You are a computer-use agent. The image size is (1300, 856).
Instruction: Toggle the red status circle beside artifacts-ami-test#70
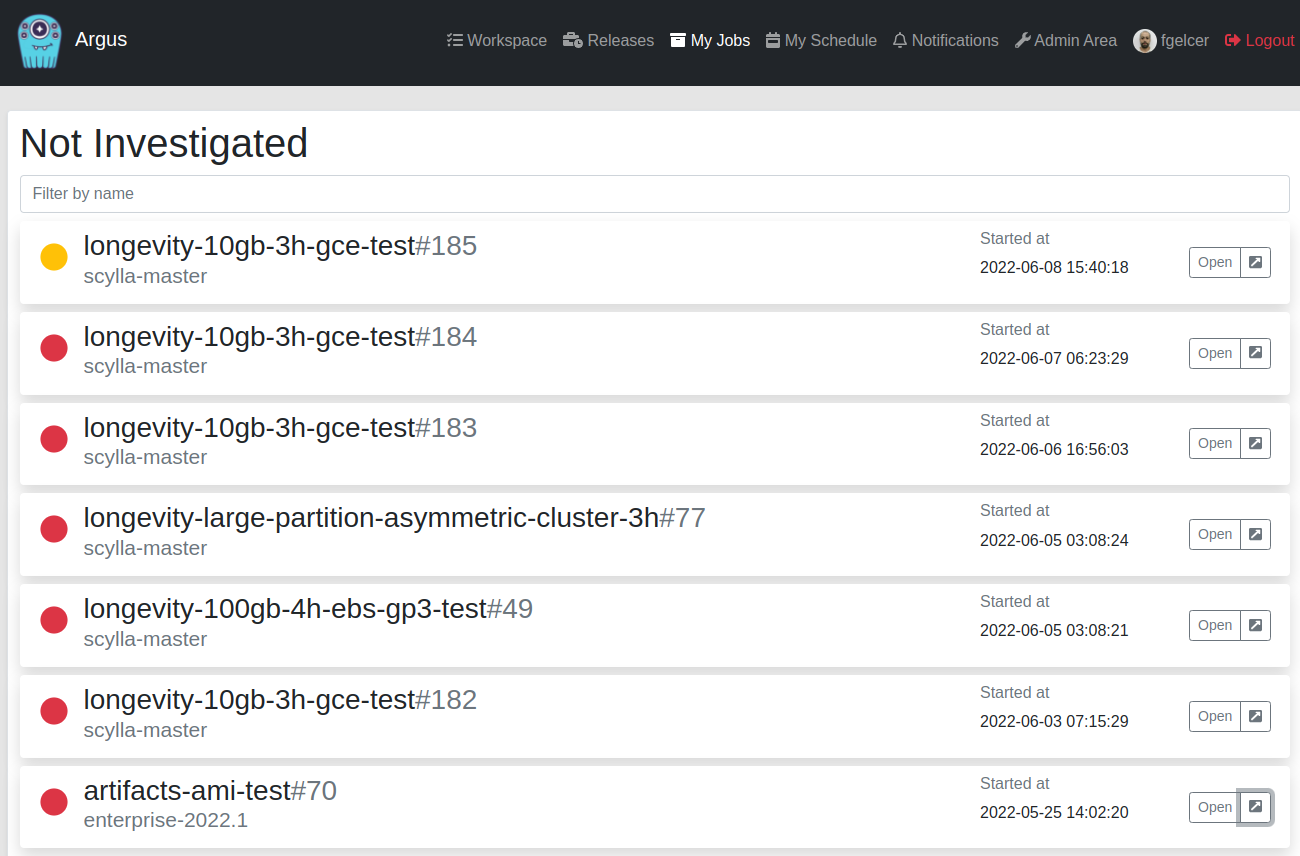[x=53, y=801]
